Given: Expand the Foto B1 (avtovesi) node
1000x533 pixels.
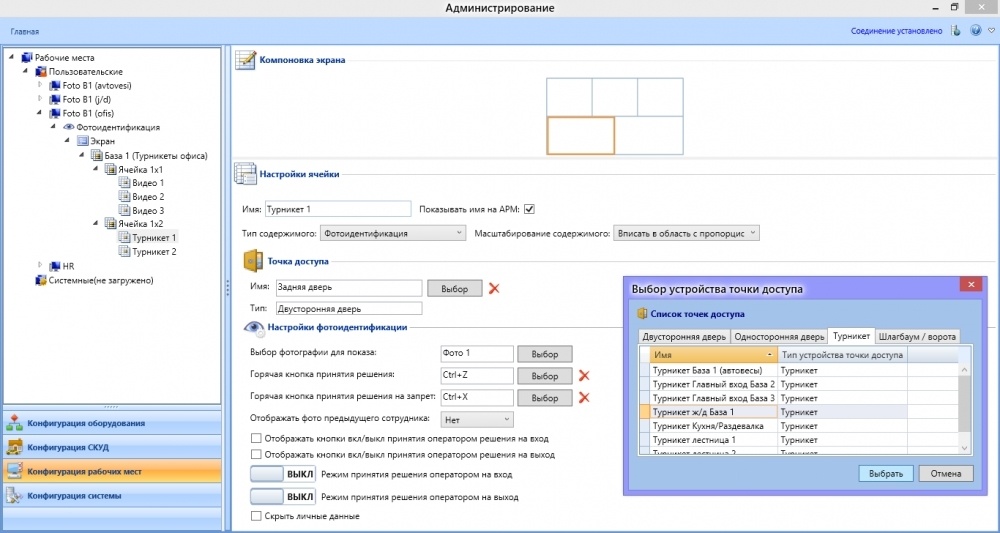Looking at the screenshot, I should [x=40, y=85].
